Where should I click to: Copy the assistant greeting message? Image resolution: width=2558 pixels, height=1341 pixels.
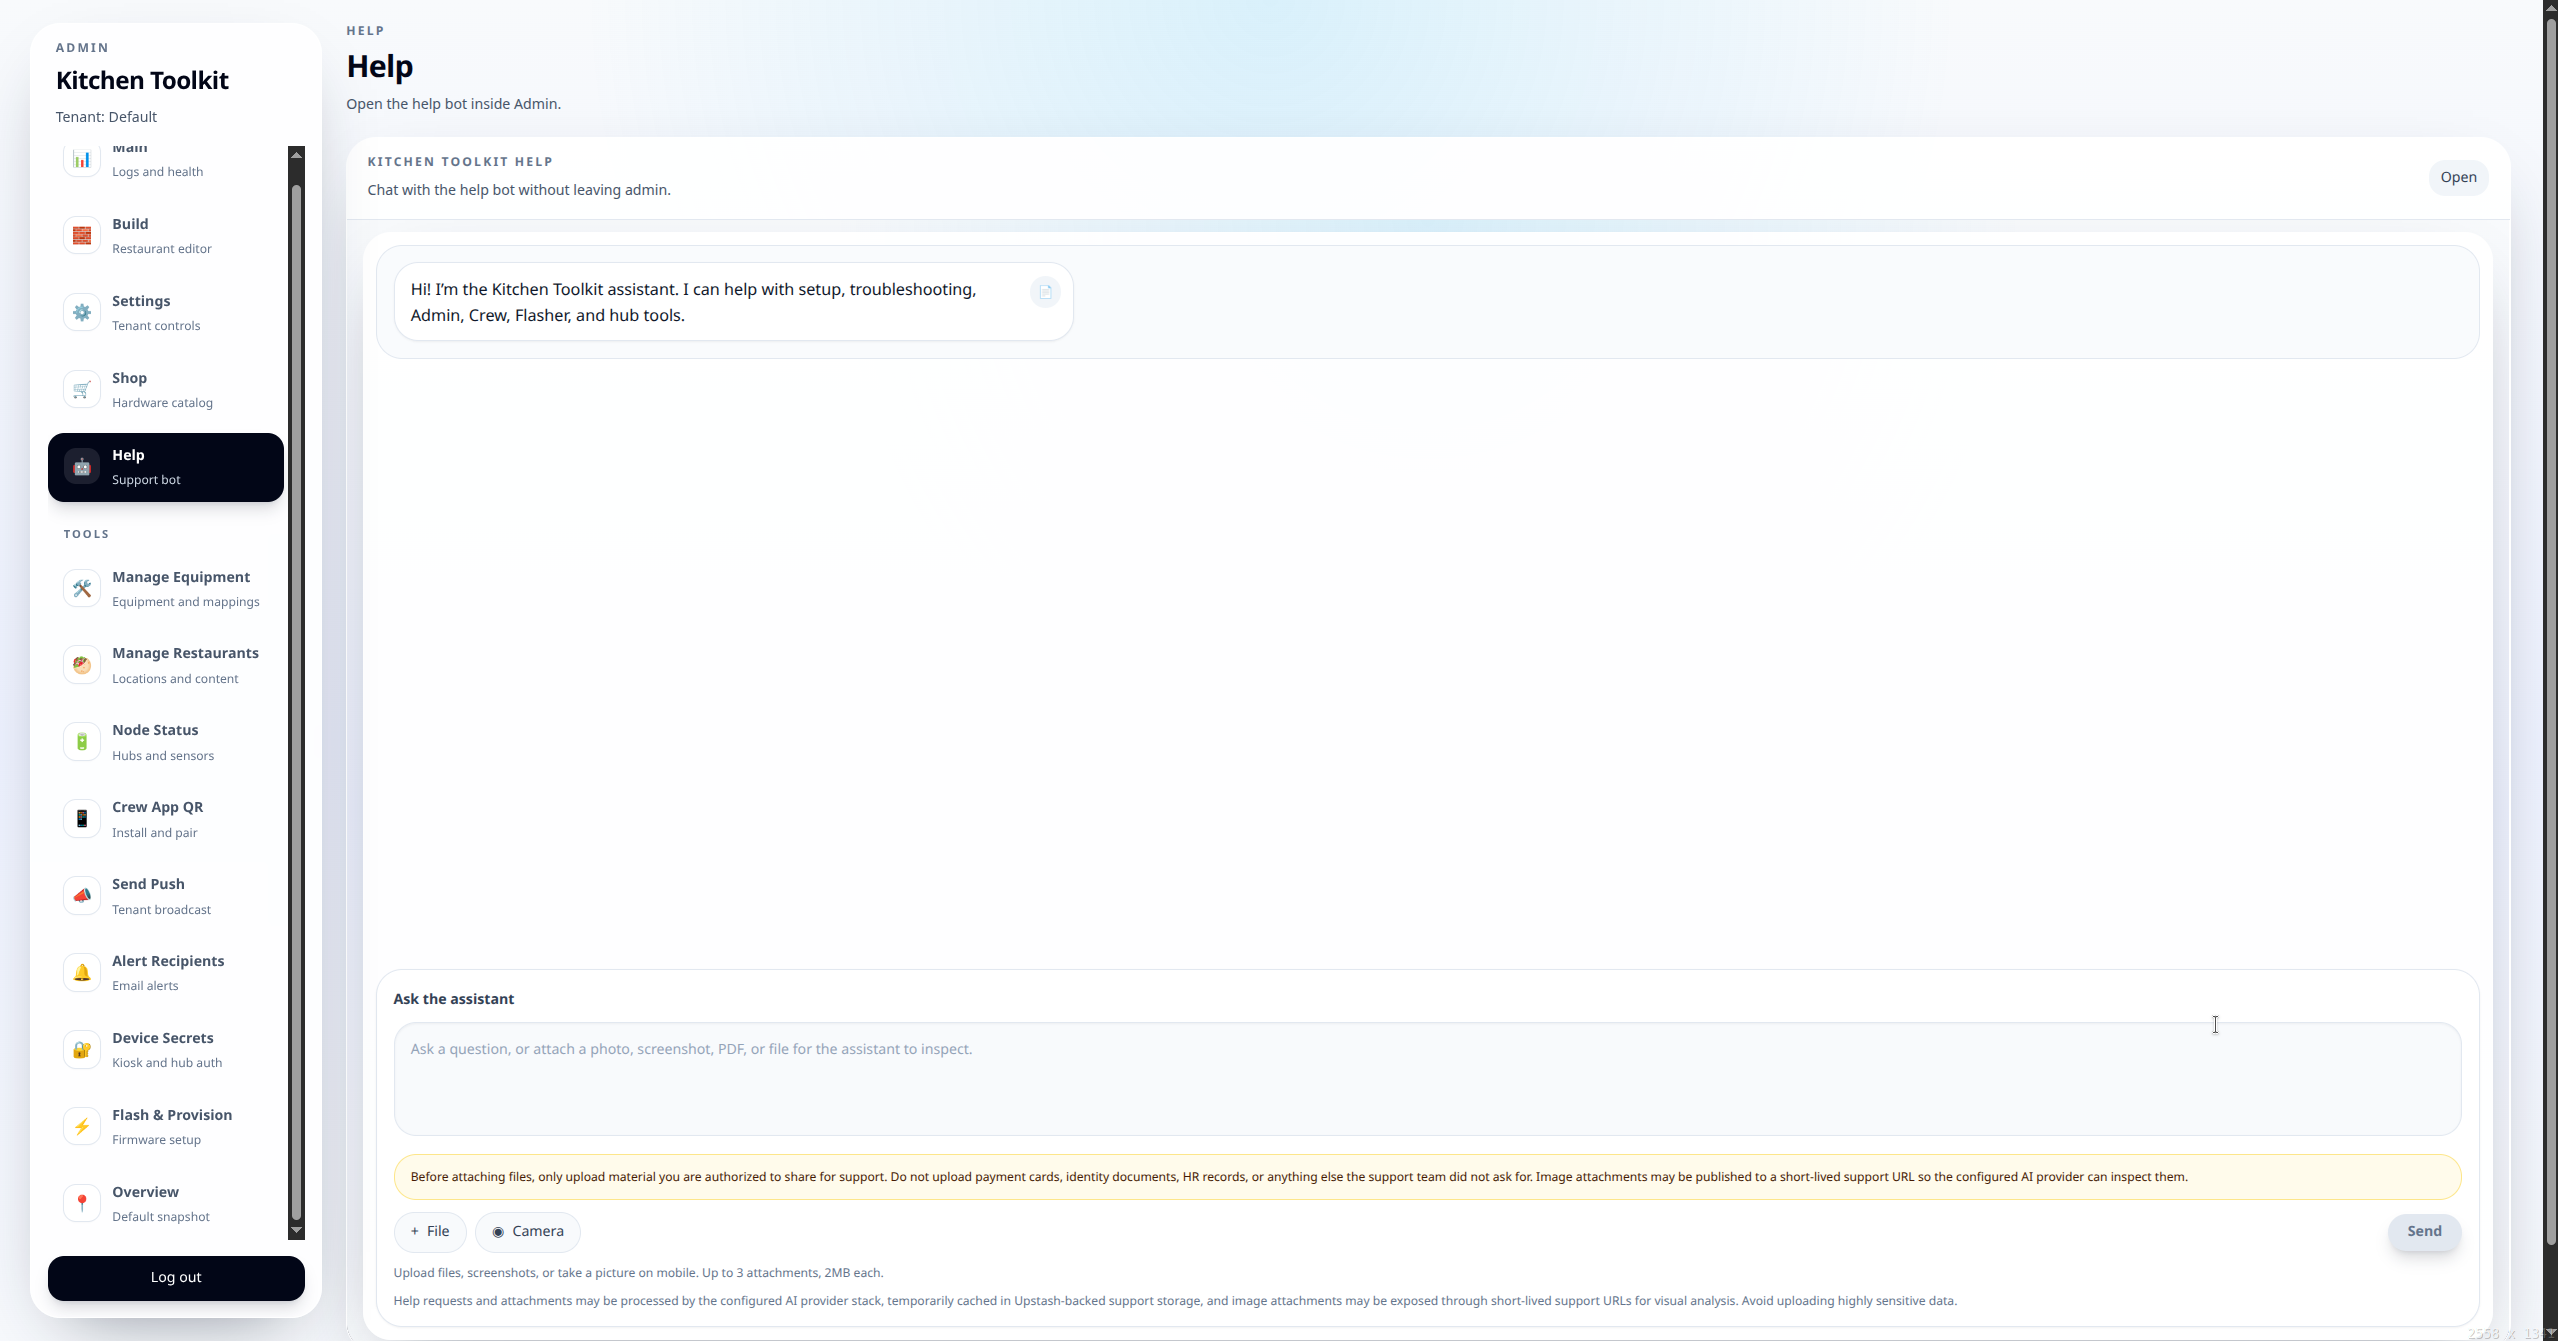coord(1045,292)
